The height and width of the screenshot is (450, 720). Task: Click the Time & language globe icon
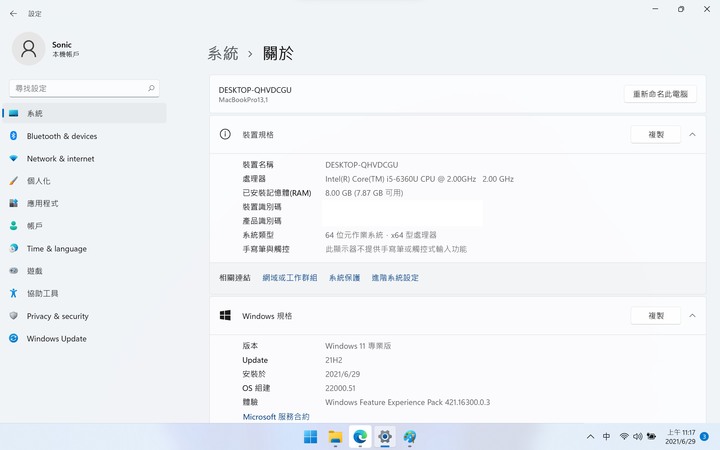(14, 248)
